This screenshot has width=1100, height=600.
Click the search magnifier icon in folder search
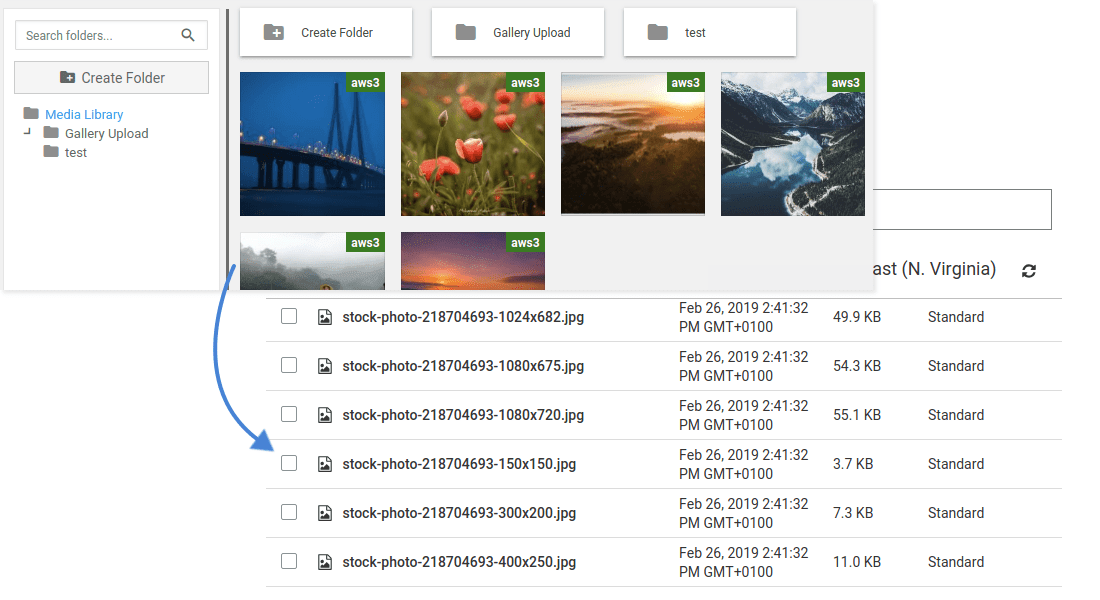187,35
